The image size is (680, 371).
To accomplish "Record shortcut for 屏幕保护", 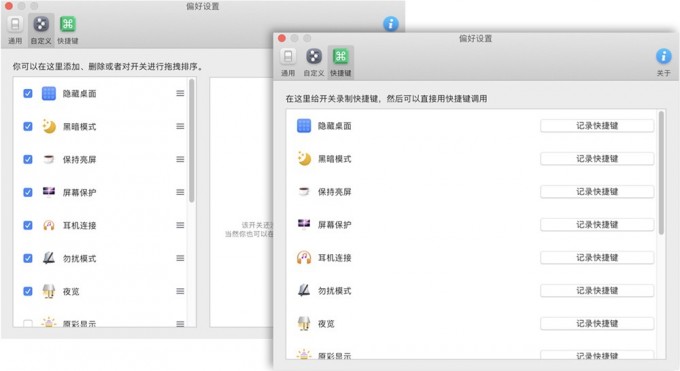I will [x=597, y=225].
